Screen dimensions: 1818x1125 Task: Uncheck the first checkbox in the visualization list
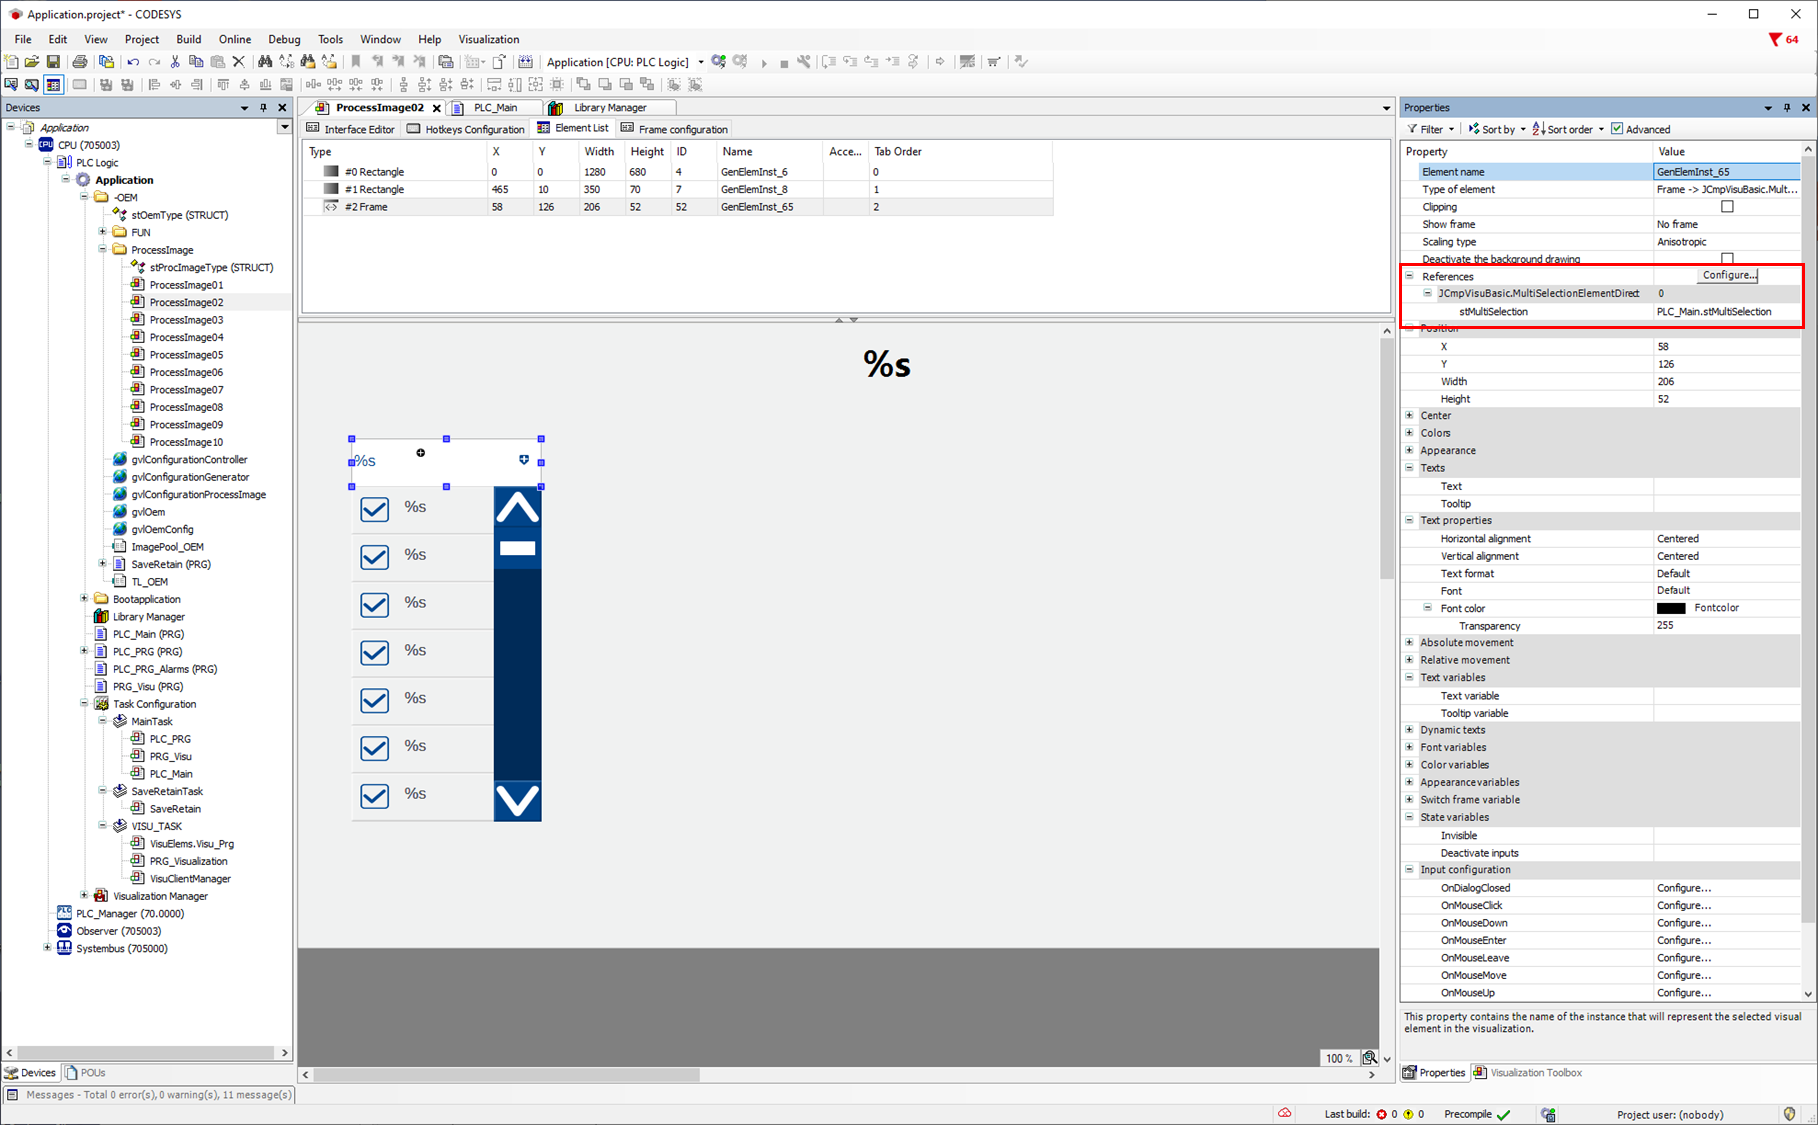(374, 510)
